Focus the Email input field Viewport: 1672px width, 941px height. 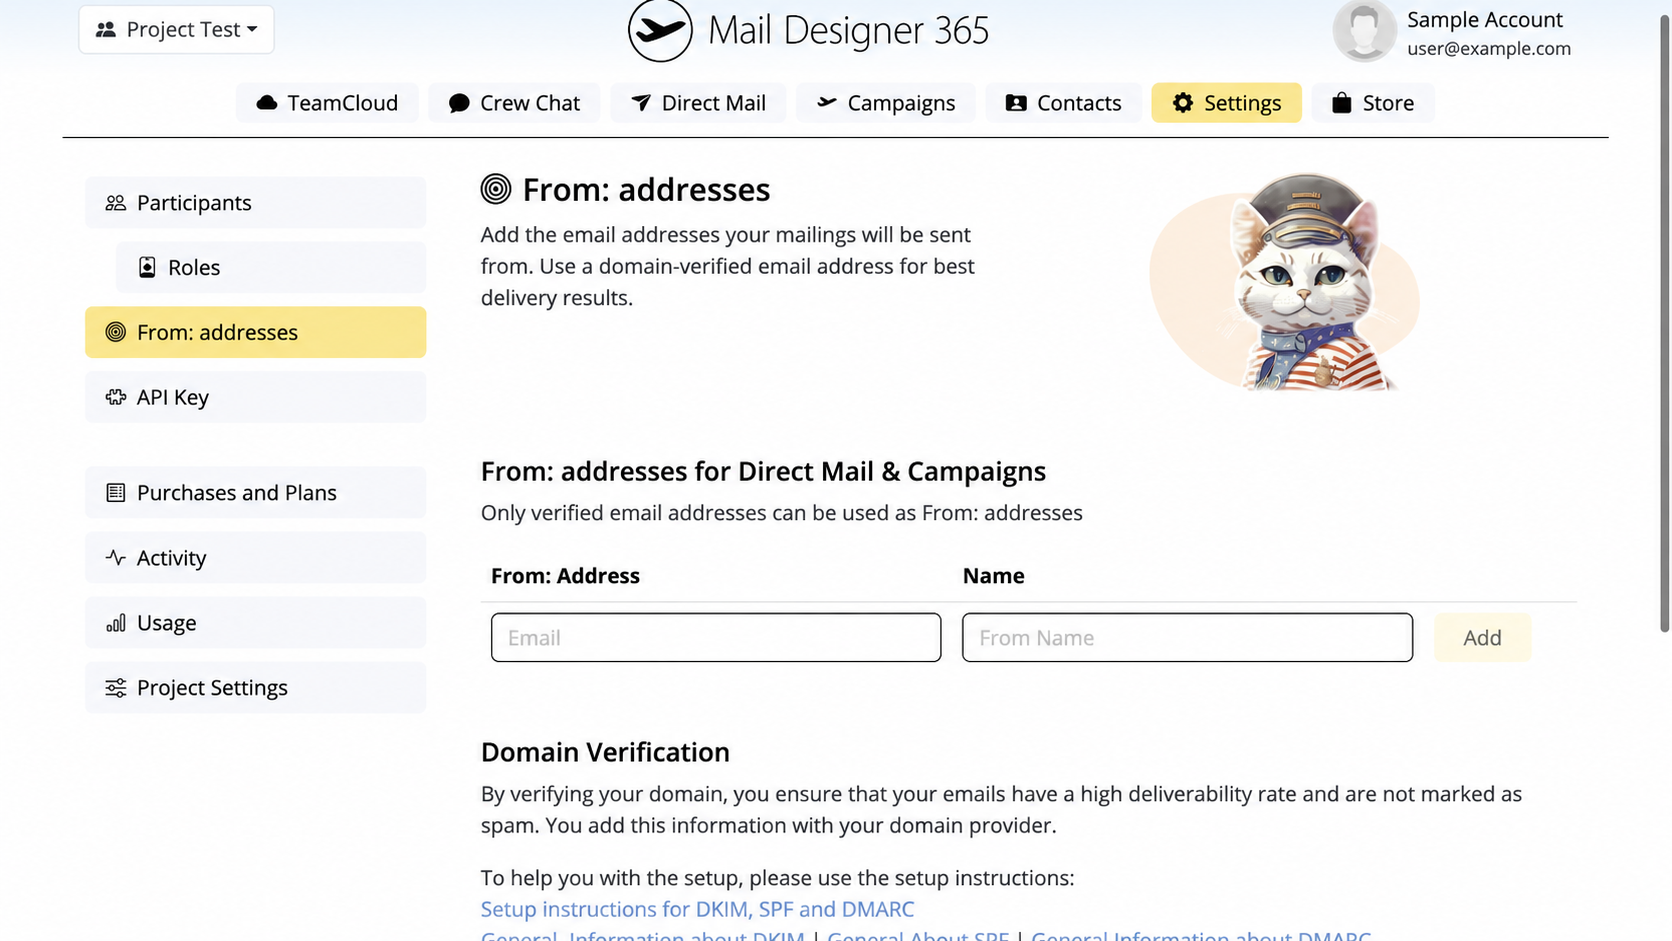[716, 638]
